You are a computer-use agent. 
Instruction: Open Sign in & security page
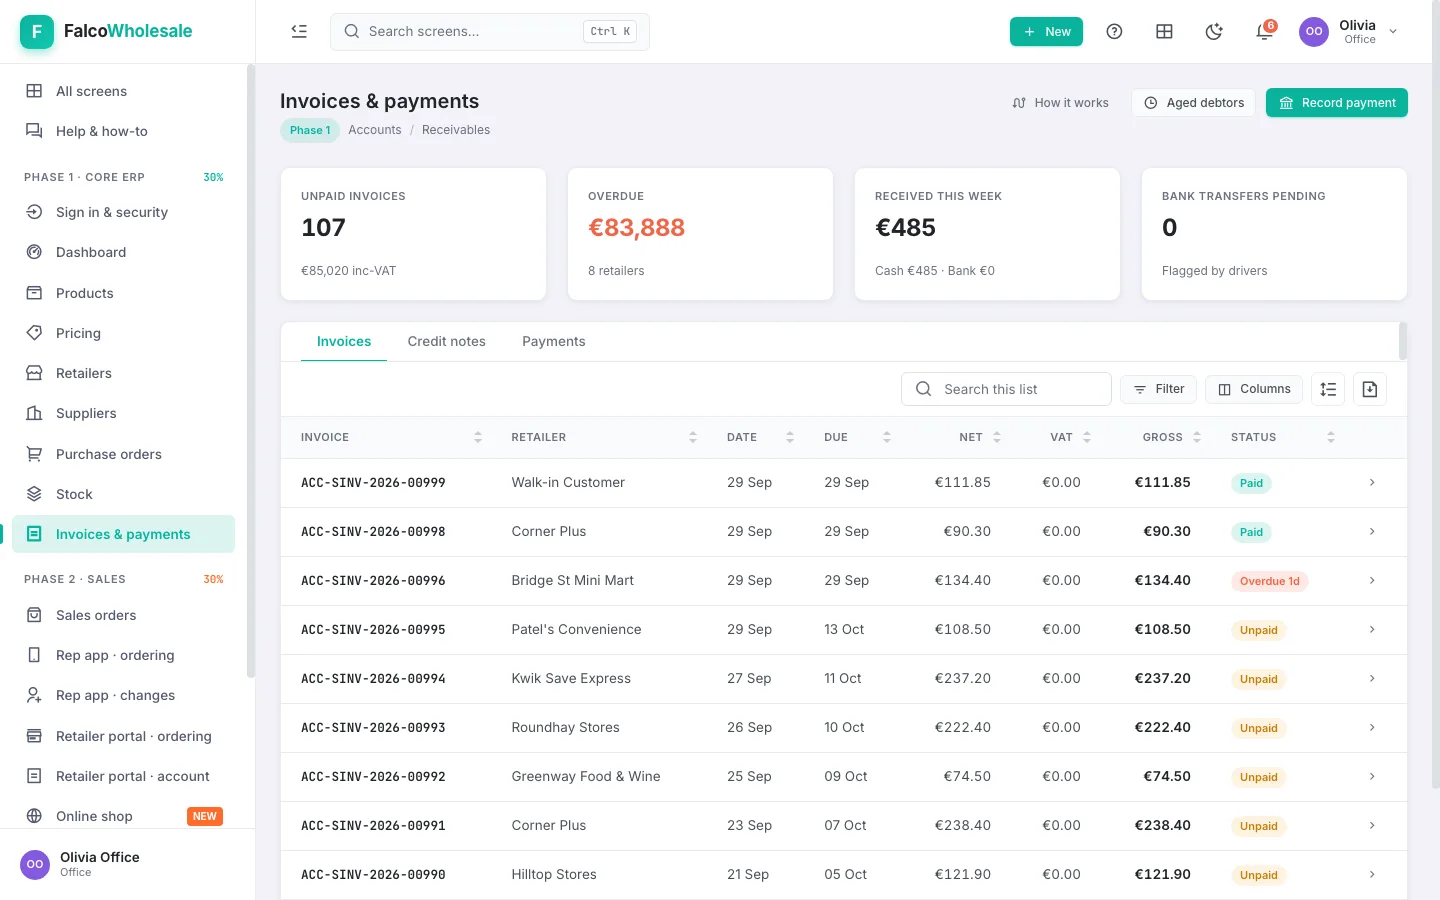[123, 212]
